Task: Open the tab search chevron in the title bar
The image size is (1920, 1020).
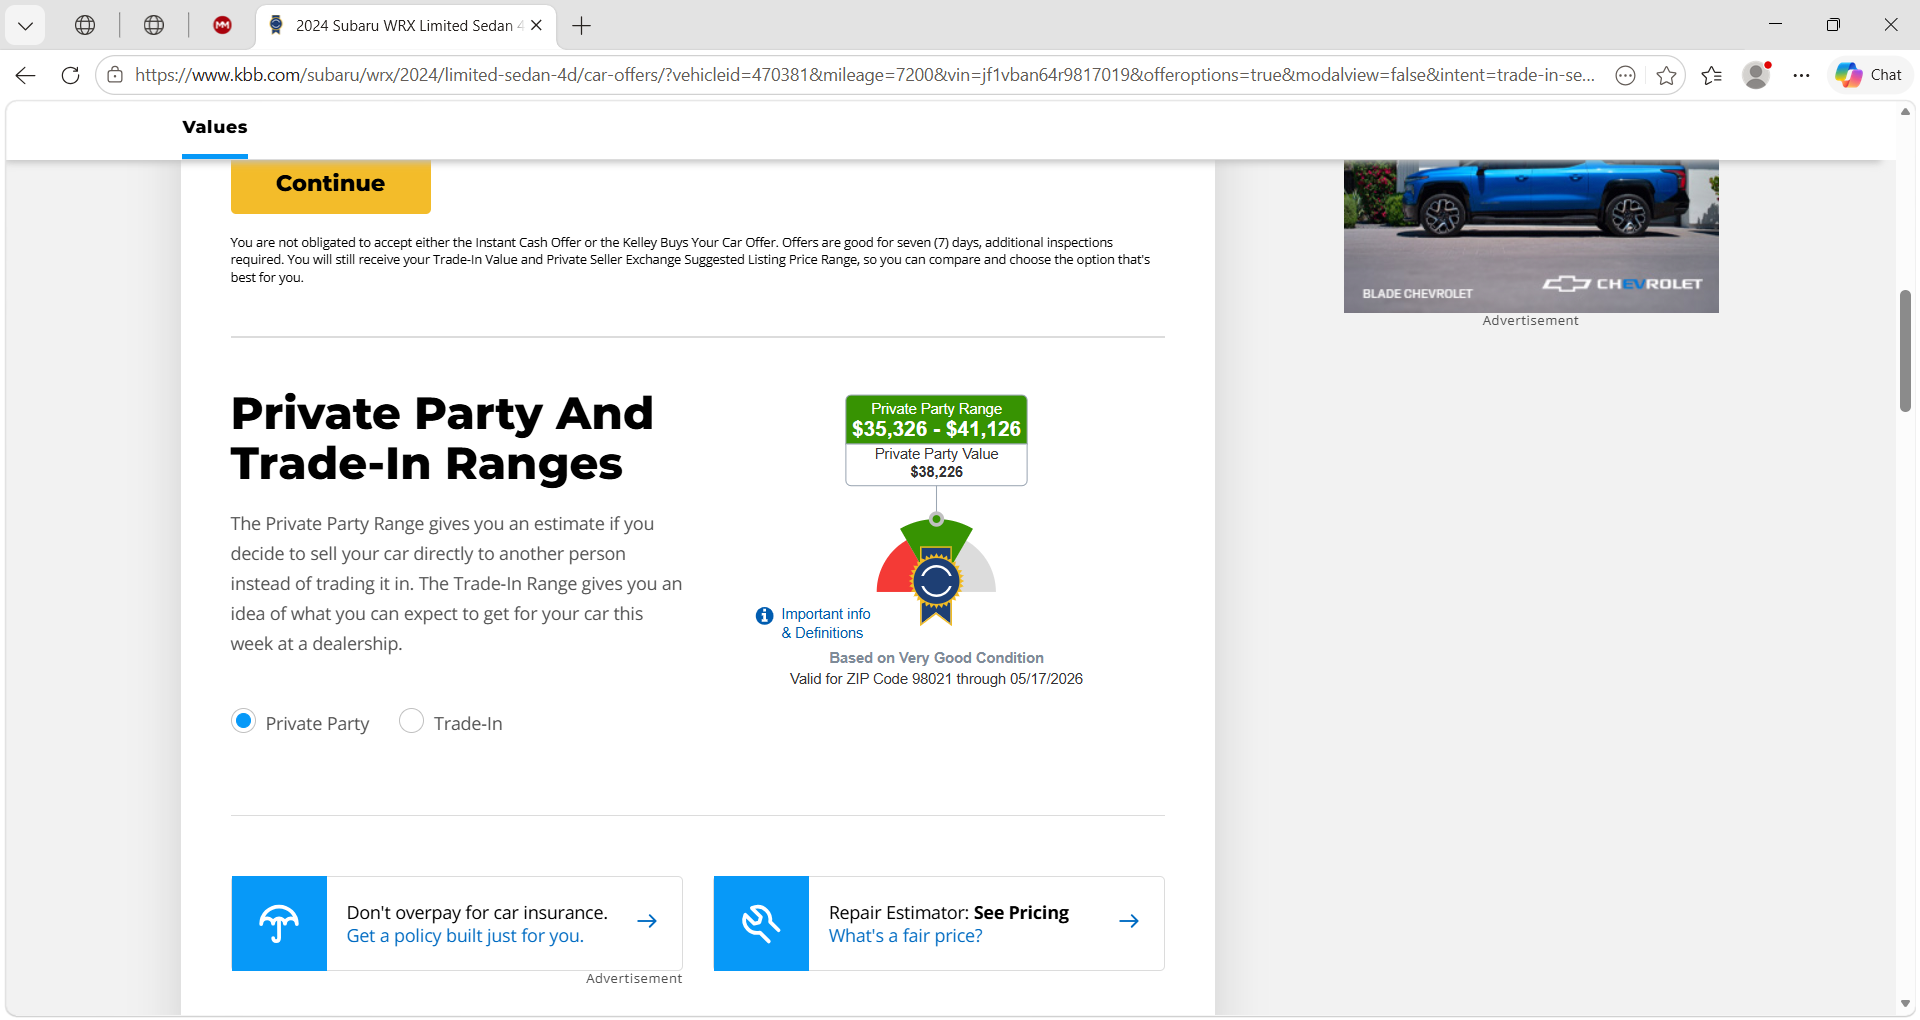Action: [x=25, y=25]
